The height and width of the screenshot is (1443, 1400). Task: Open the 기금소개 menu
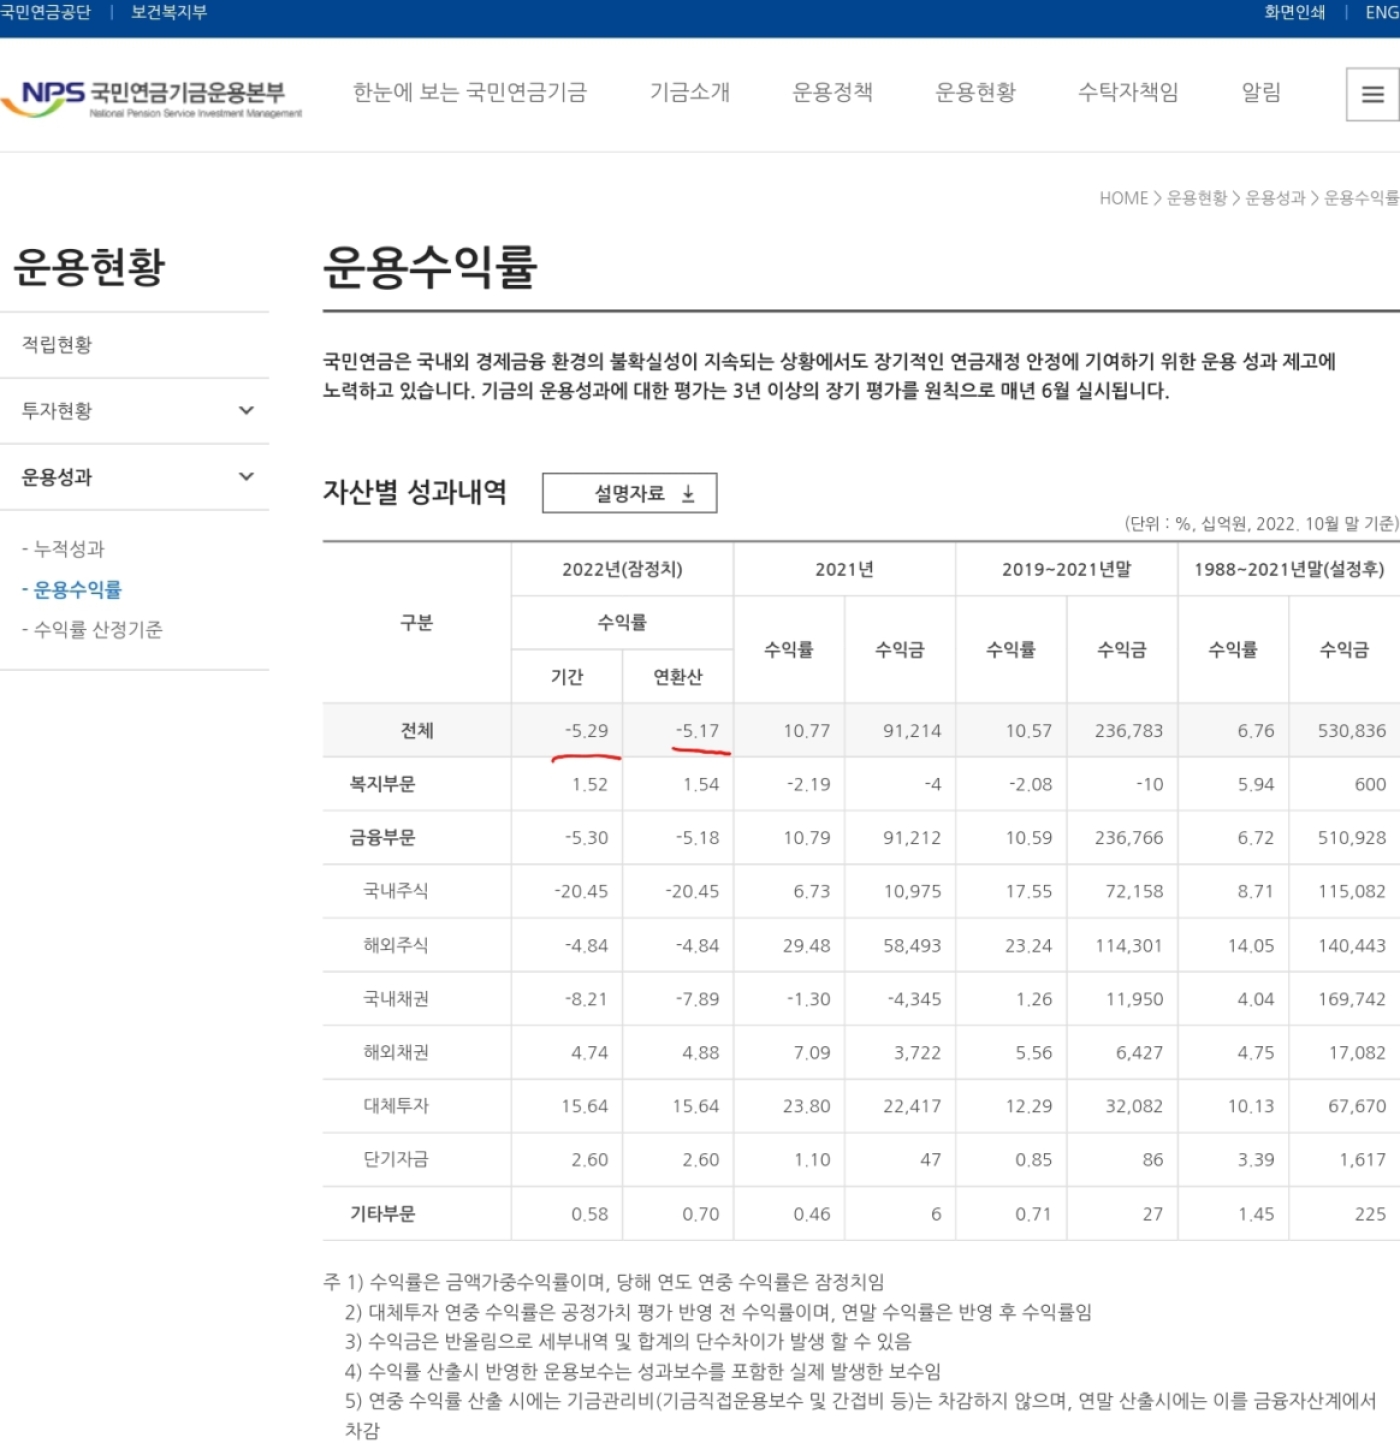[x=689, y=92]
